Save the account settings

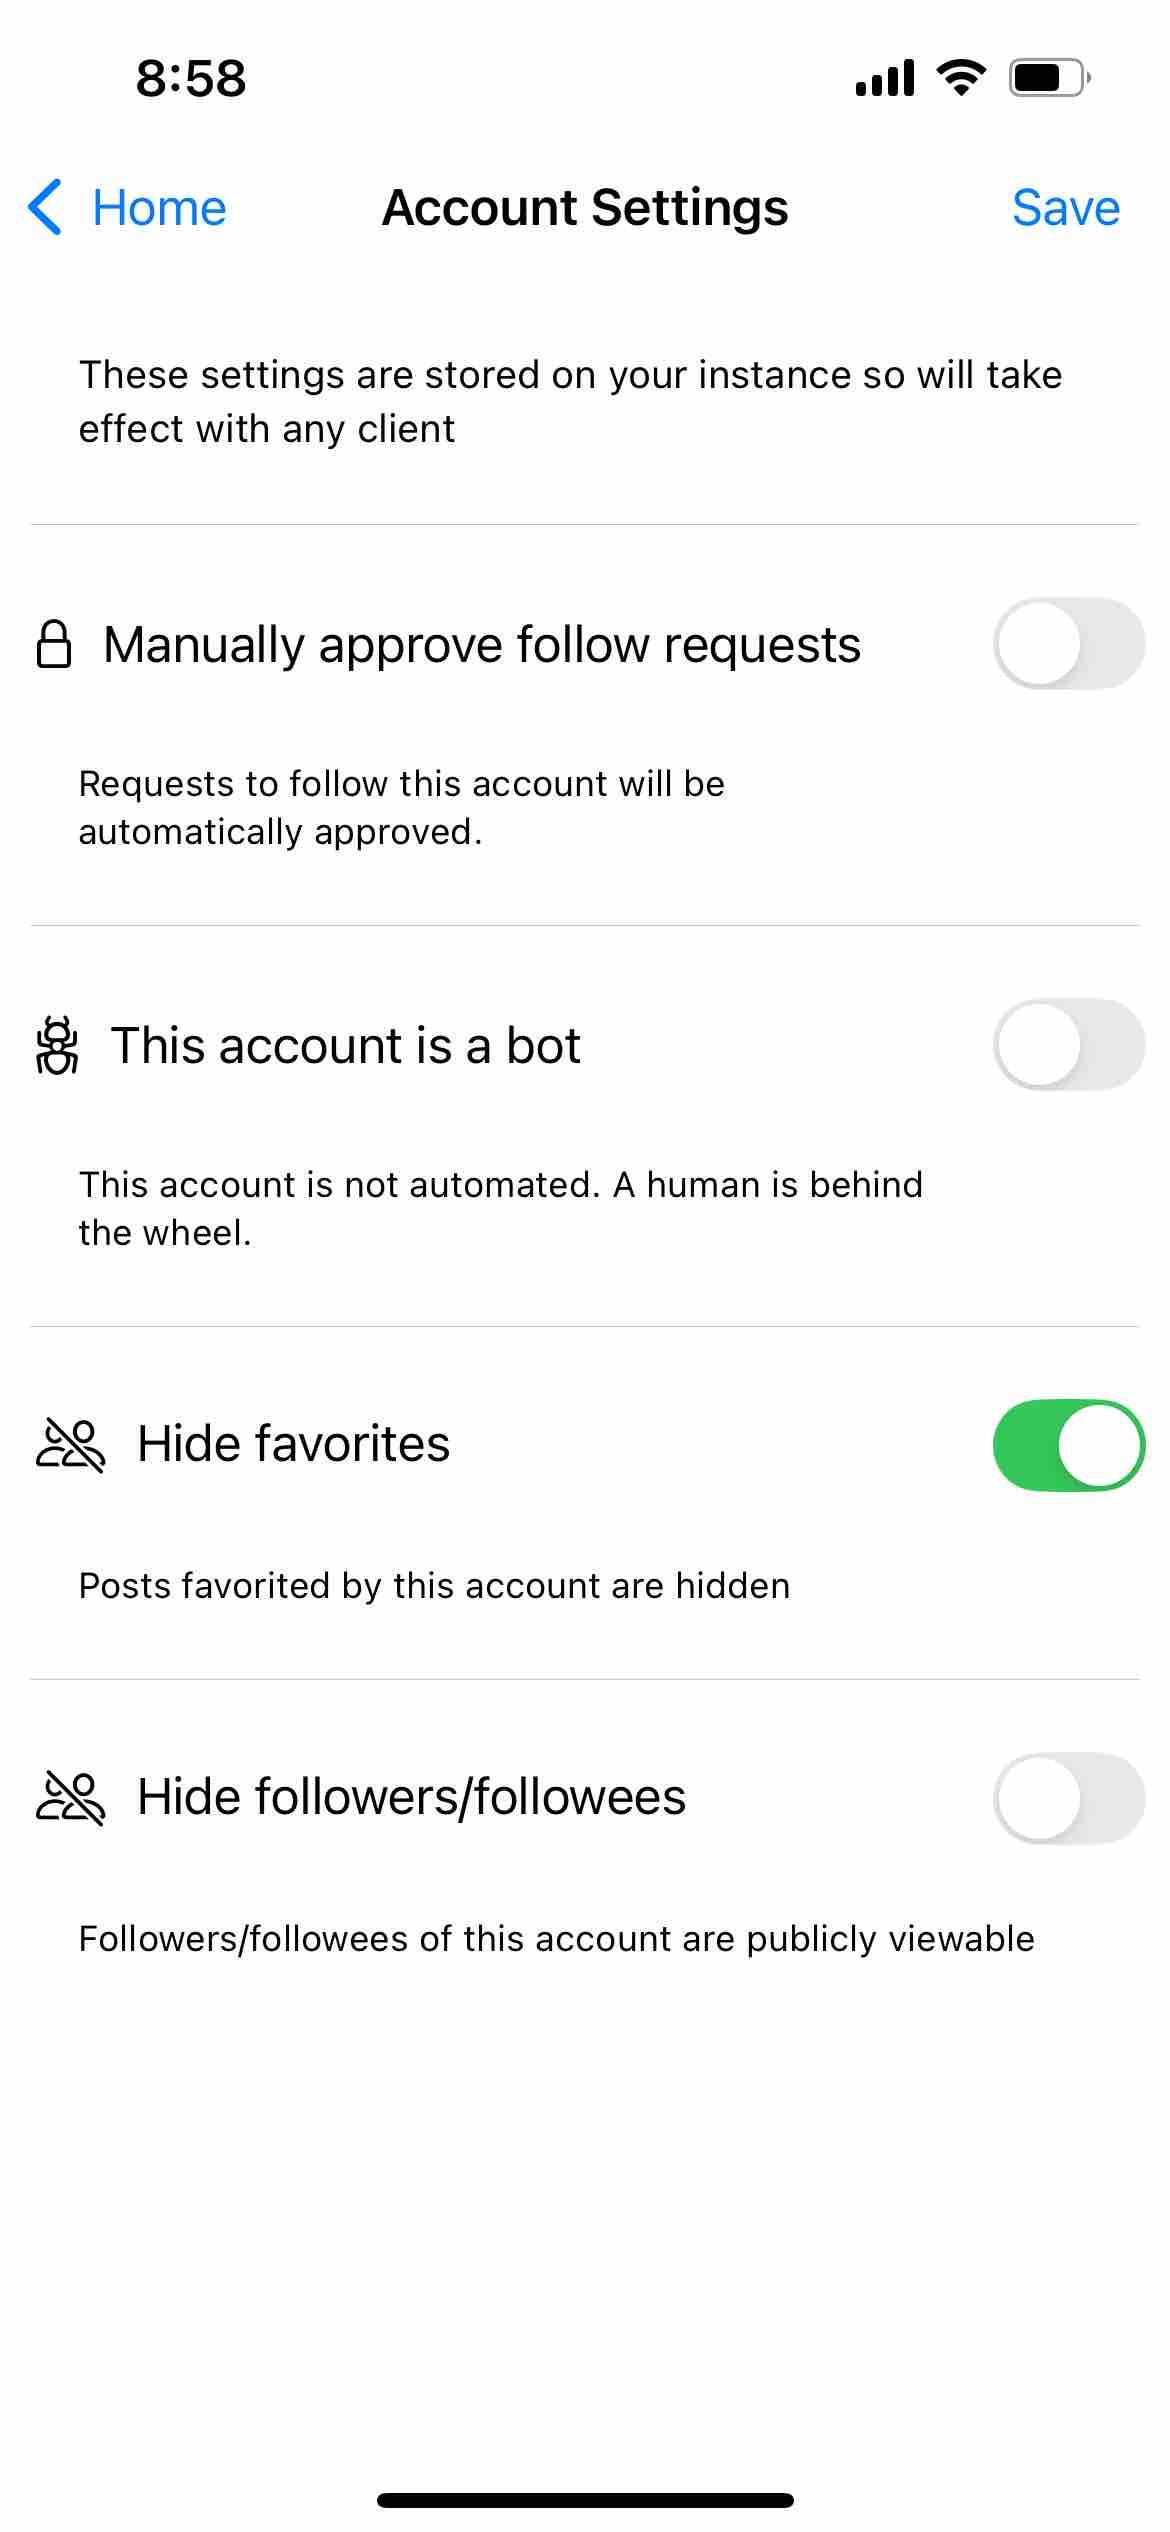(x=1066, y=208)
